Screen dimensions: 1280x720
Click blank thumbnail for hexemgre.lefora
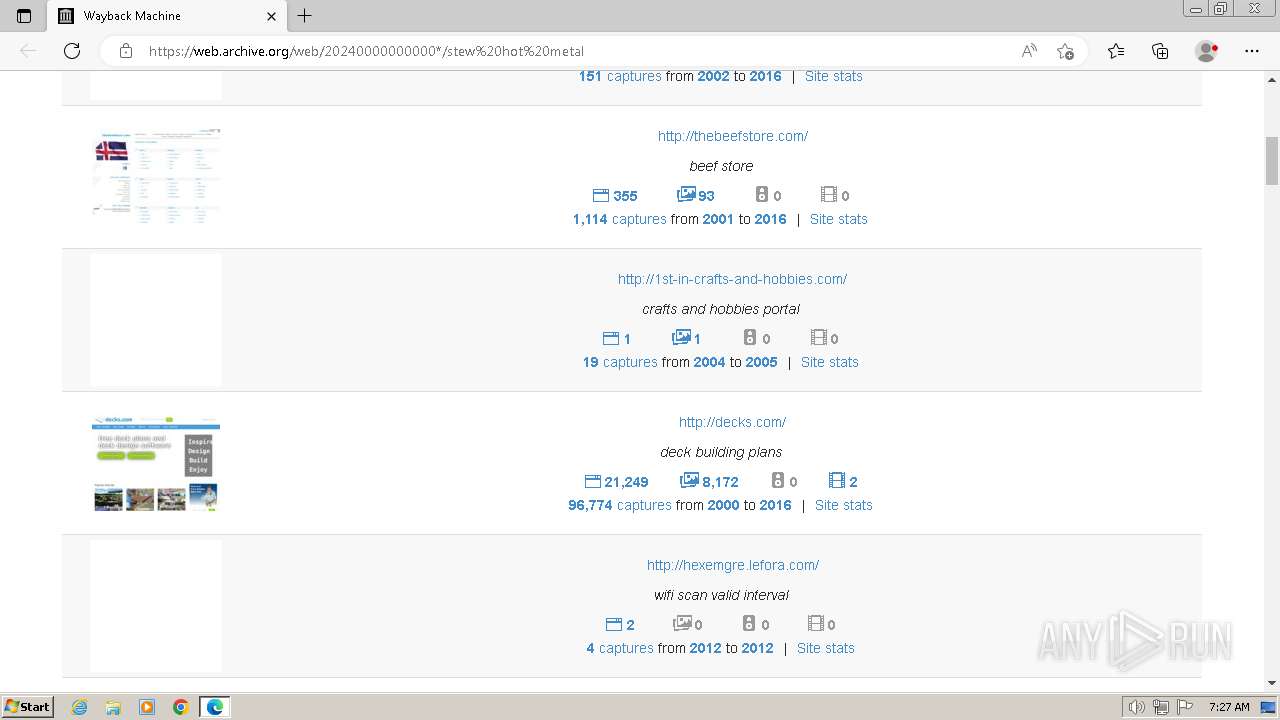(x=156, y=606)
